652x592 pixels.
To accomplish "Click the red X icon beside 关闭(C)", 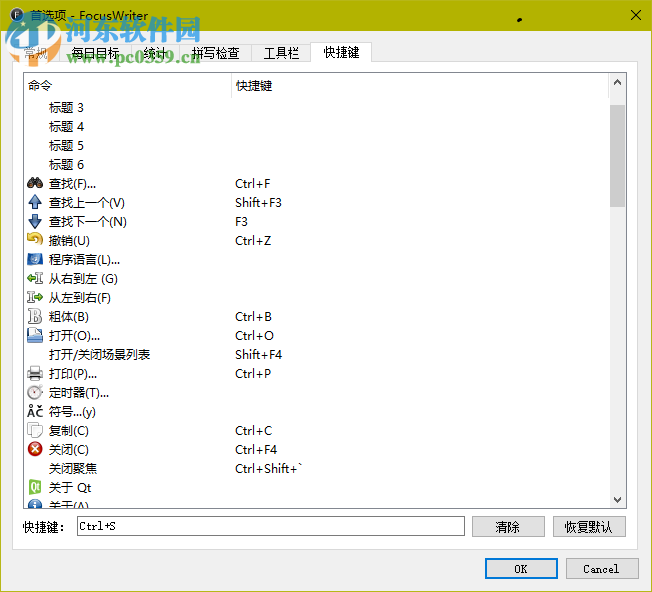I will click(35, 449).
